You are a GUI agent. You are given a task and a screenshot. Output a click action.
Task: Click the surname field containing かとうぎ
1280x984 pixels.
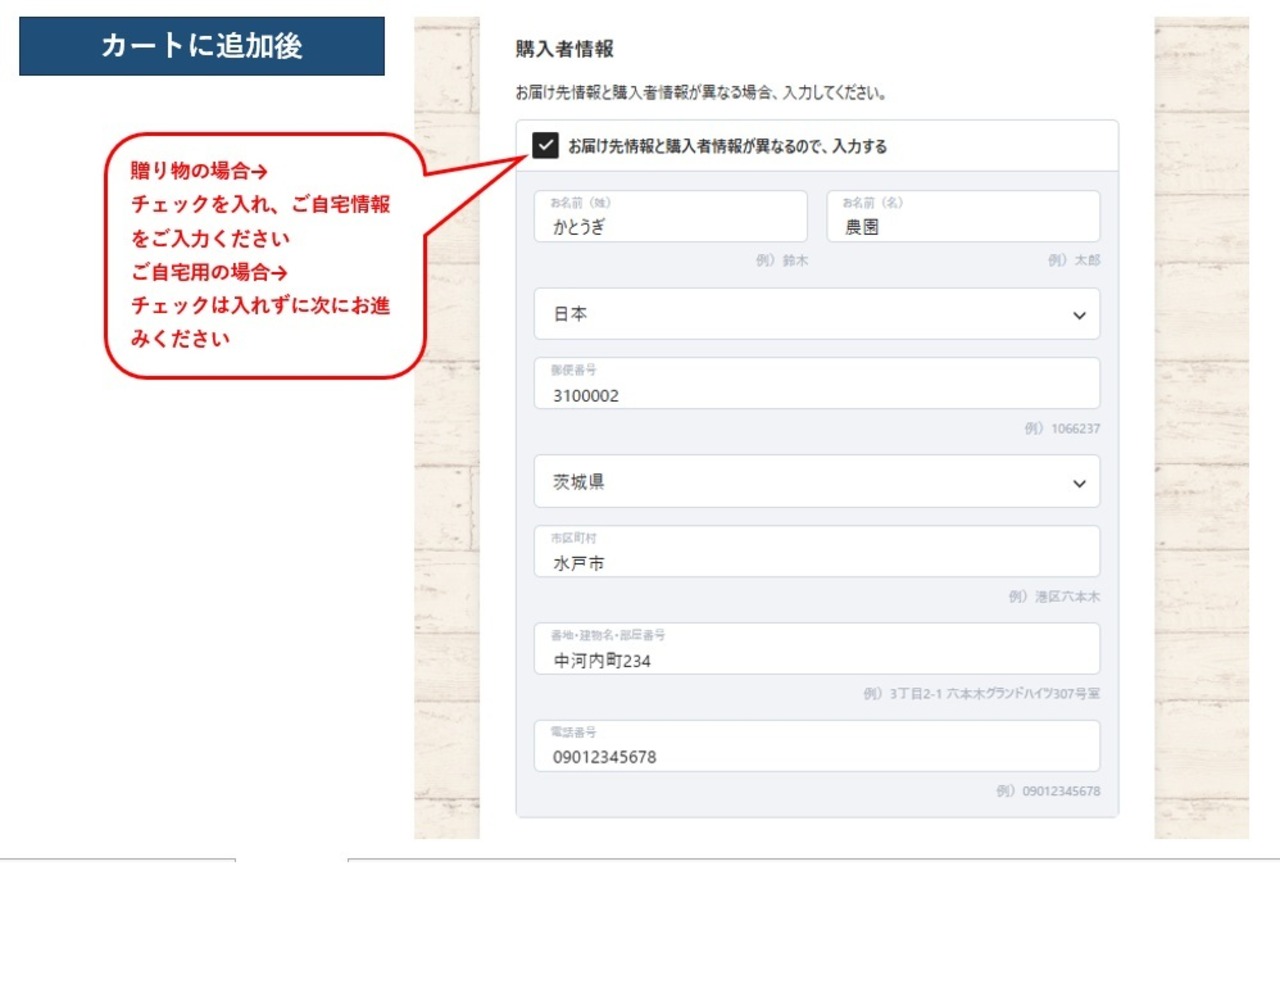671,216
